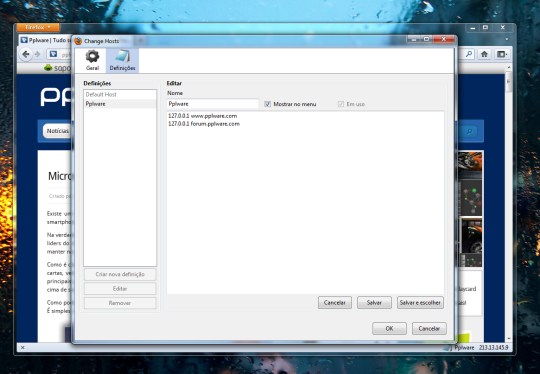Toggle the Em uso checkbox
Image resolution: width=540 pixels, height=374 pixels.
click(x=341, y=104)
